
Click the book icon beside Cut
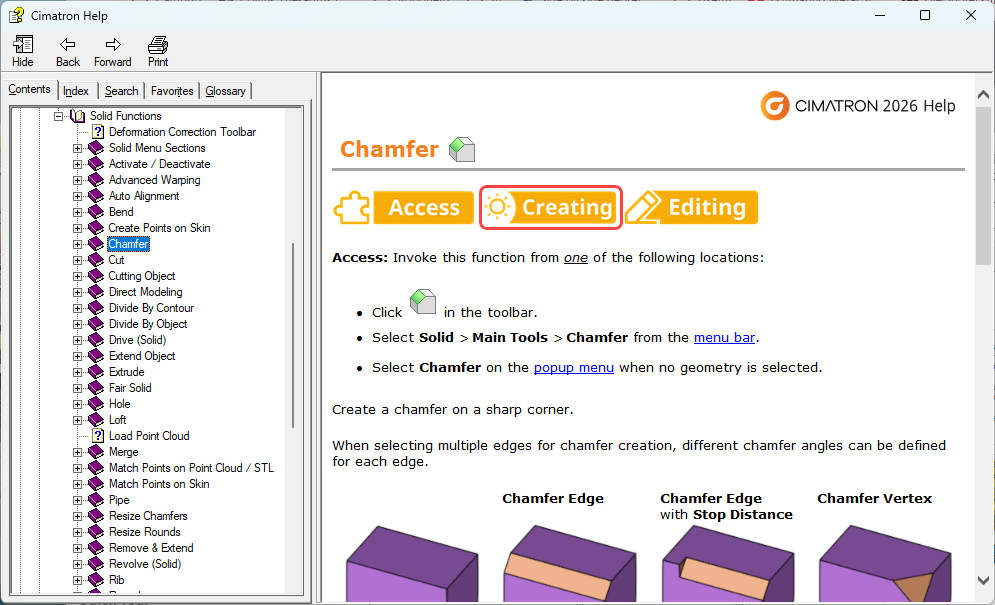point(96,260)
